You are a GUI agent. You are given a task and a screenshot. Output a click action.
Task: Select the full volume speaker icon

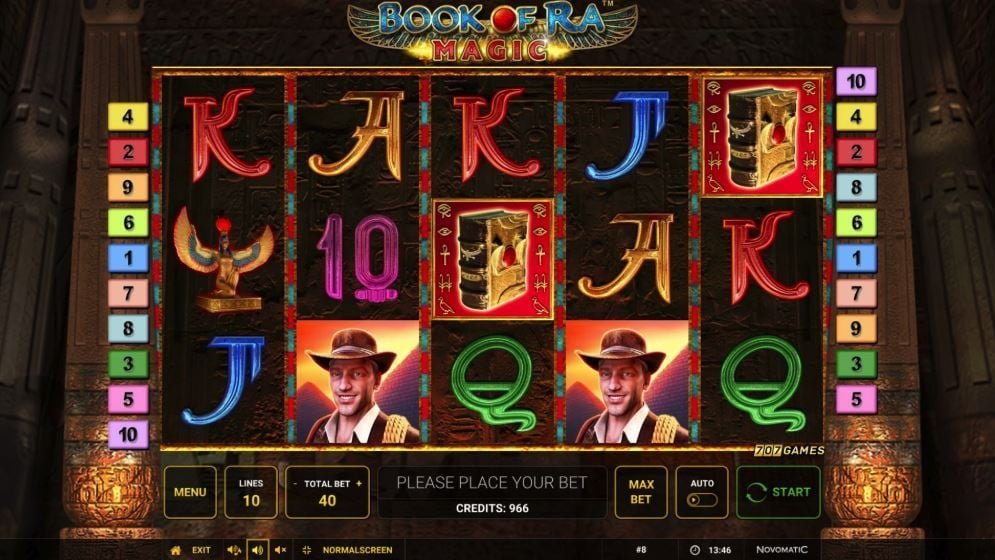(257, 550)
